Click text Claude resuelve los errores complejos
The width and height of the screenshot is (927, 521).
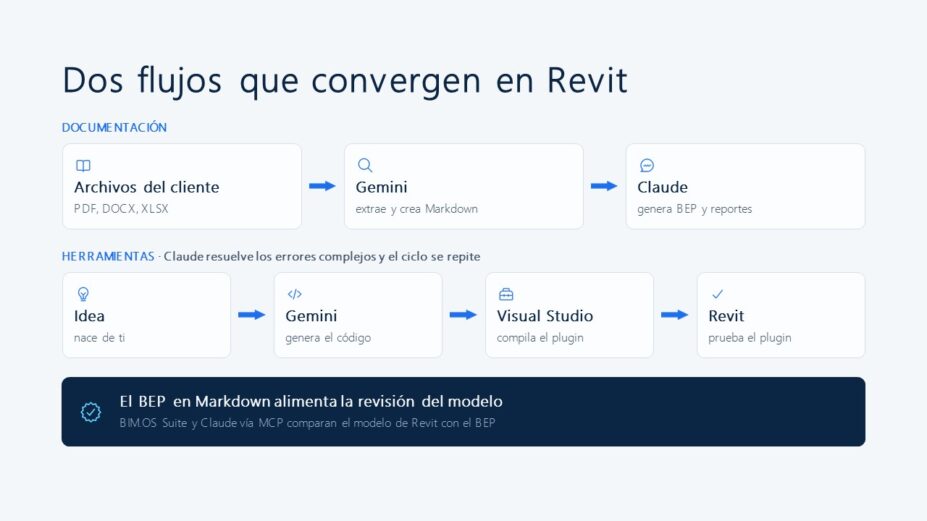tap(270, 256)
